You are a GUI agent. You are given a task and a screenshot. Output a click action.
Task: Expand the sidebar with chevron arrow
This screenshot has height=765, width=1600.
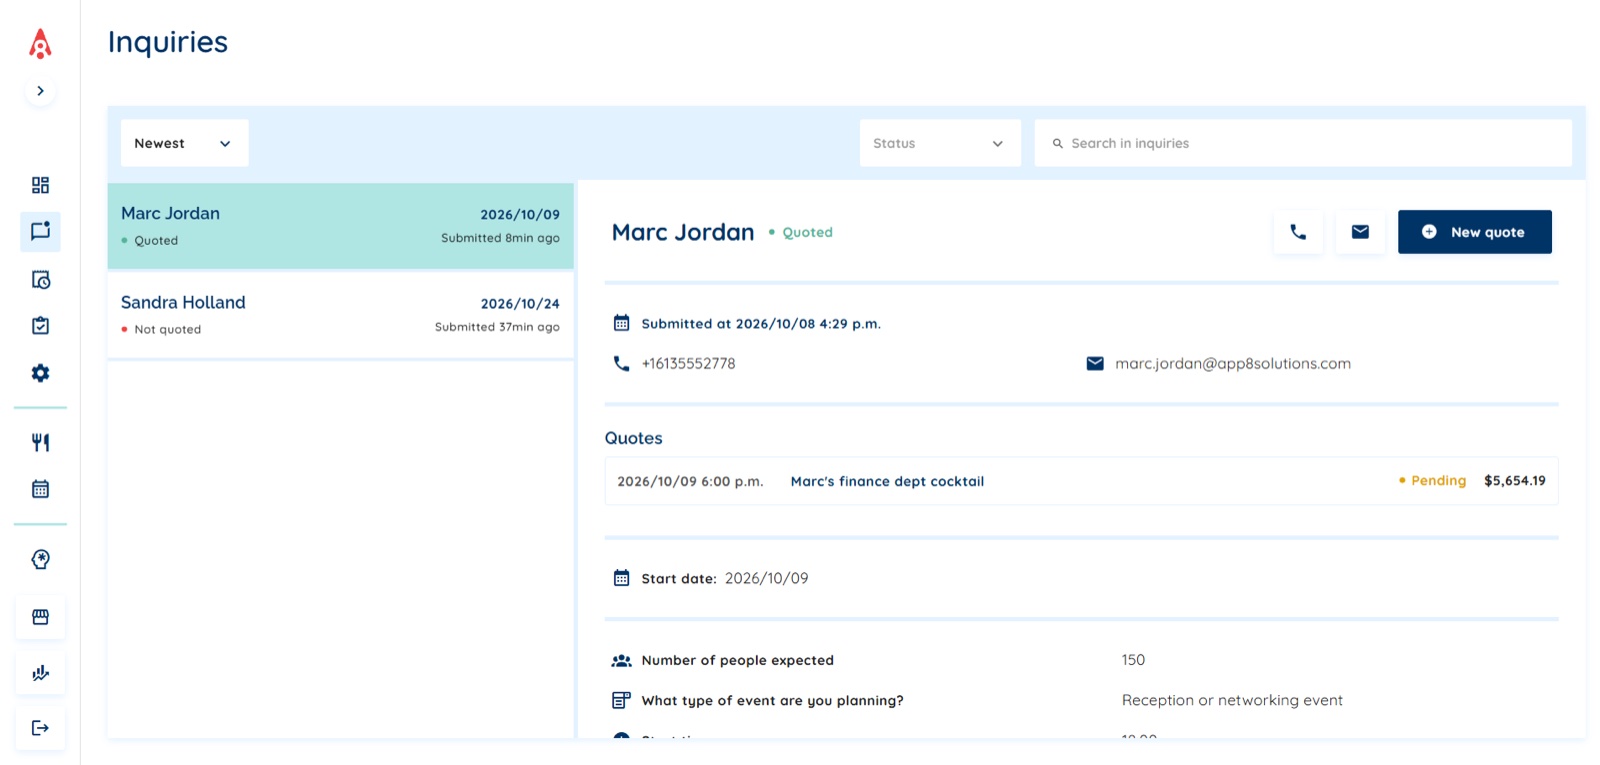(x=40, y=91)
